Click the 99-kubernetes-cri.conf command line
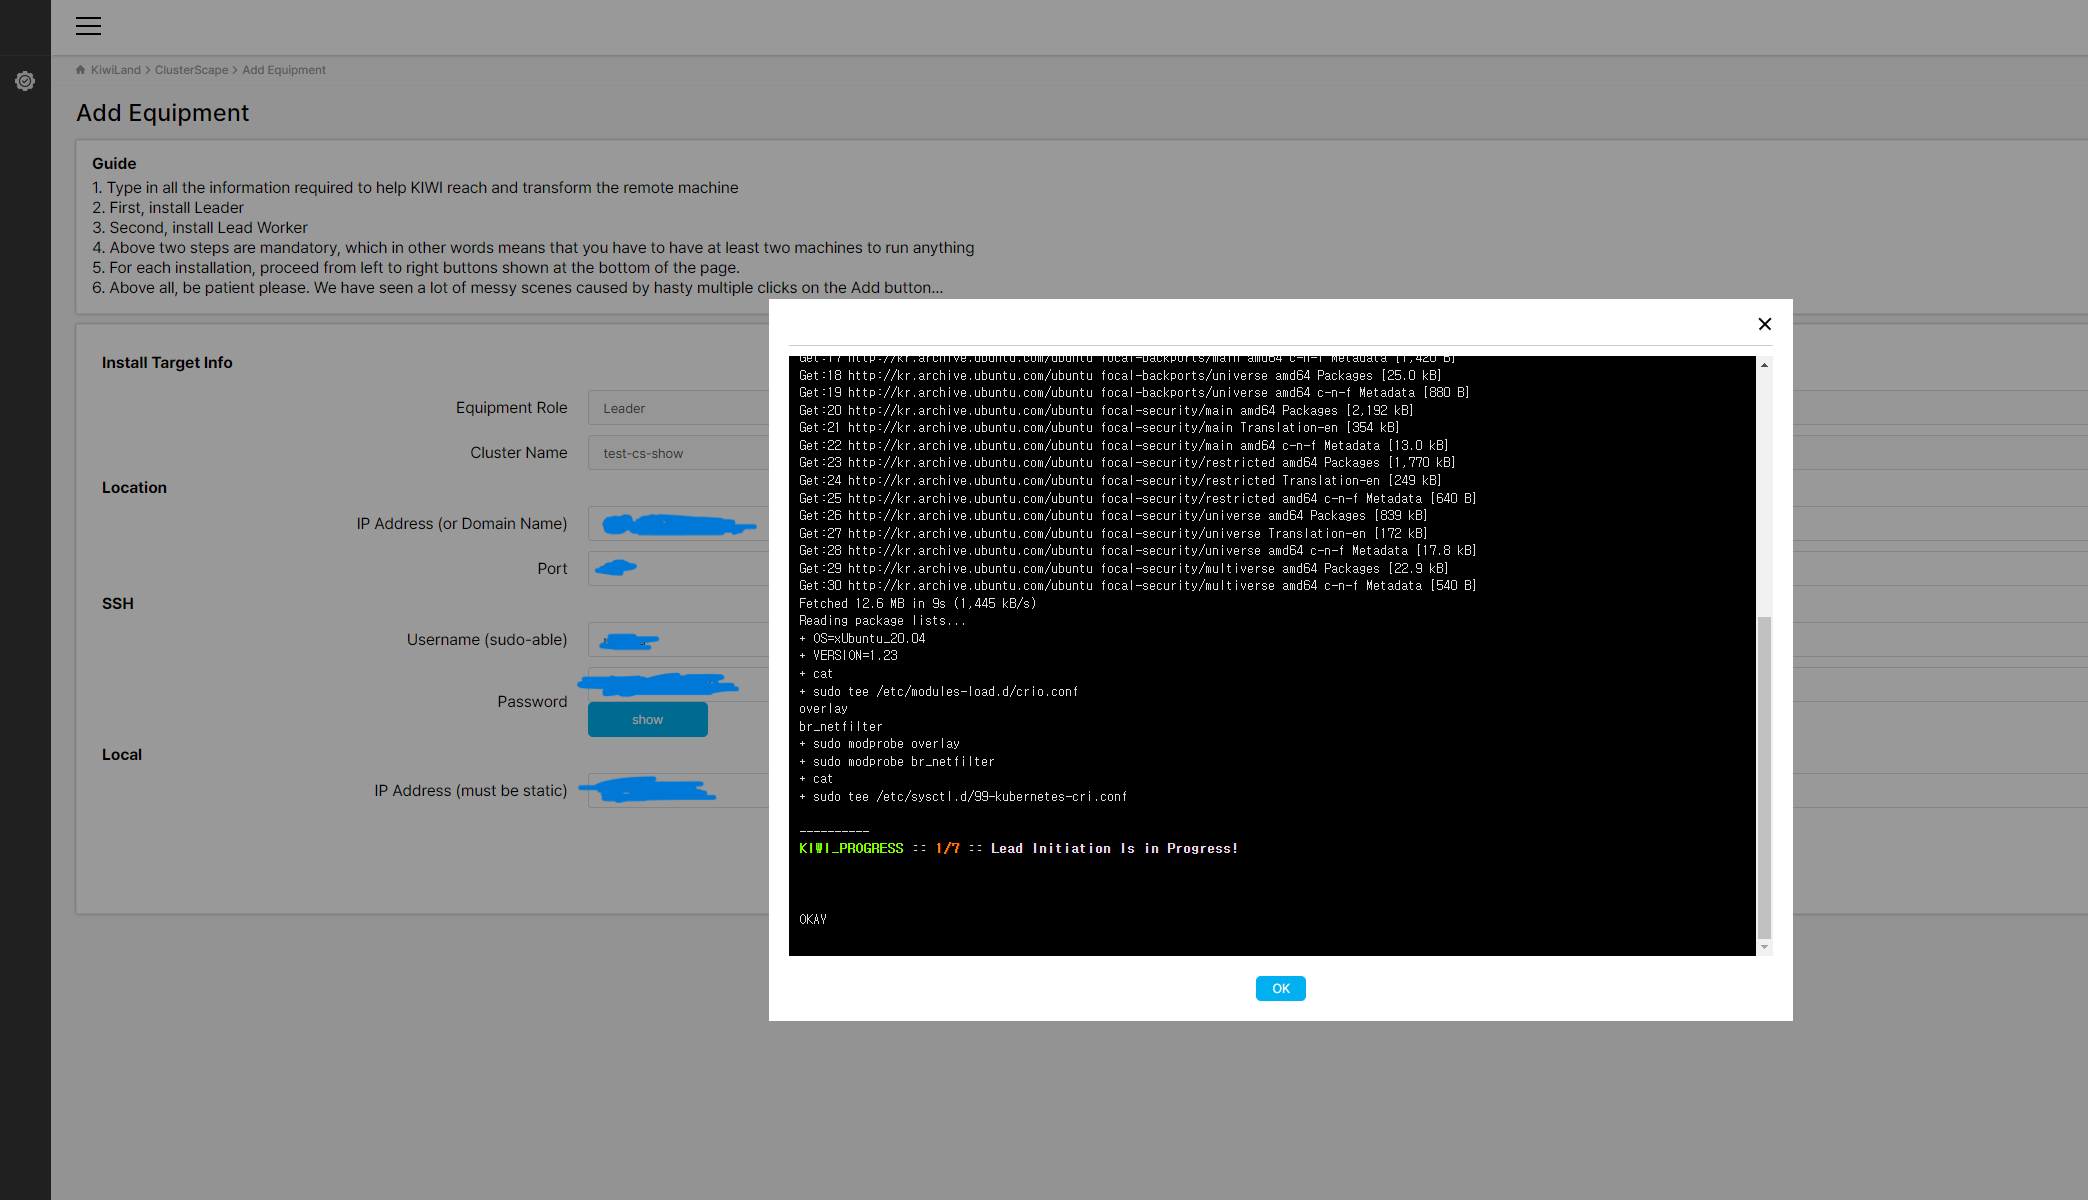This screenshot has height=1200, width=2088. point(962,797)
